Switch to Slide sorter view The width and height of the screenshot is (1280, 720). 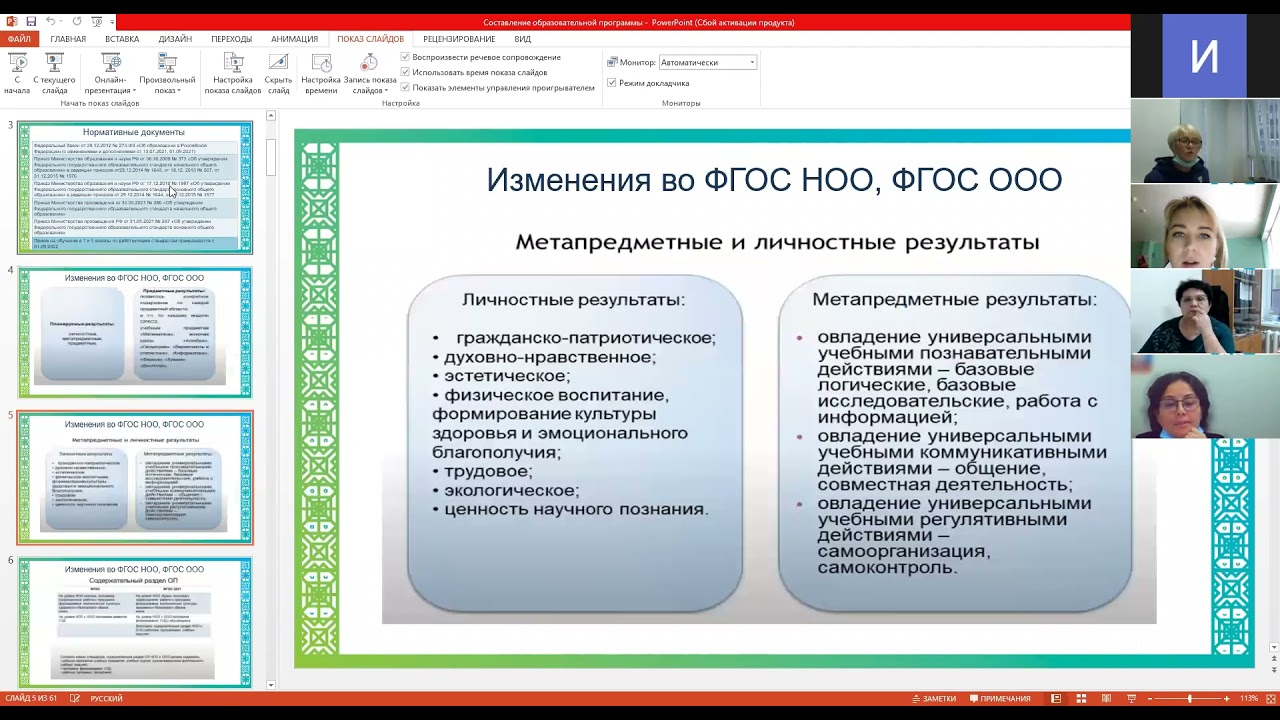(x=1082, y=698)
